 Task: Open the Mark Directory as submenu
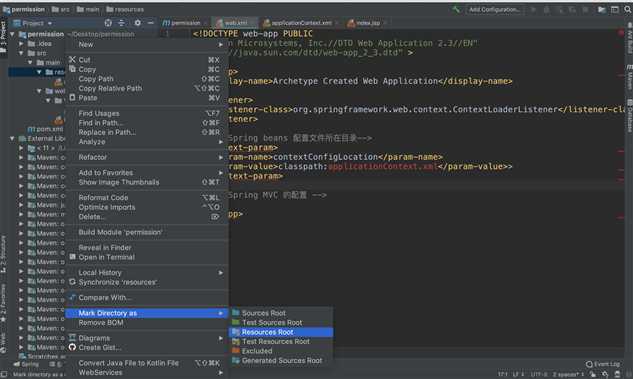147,313
